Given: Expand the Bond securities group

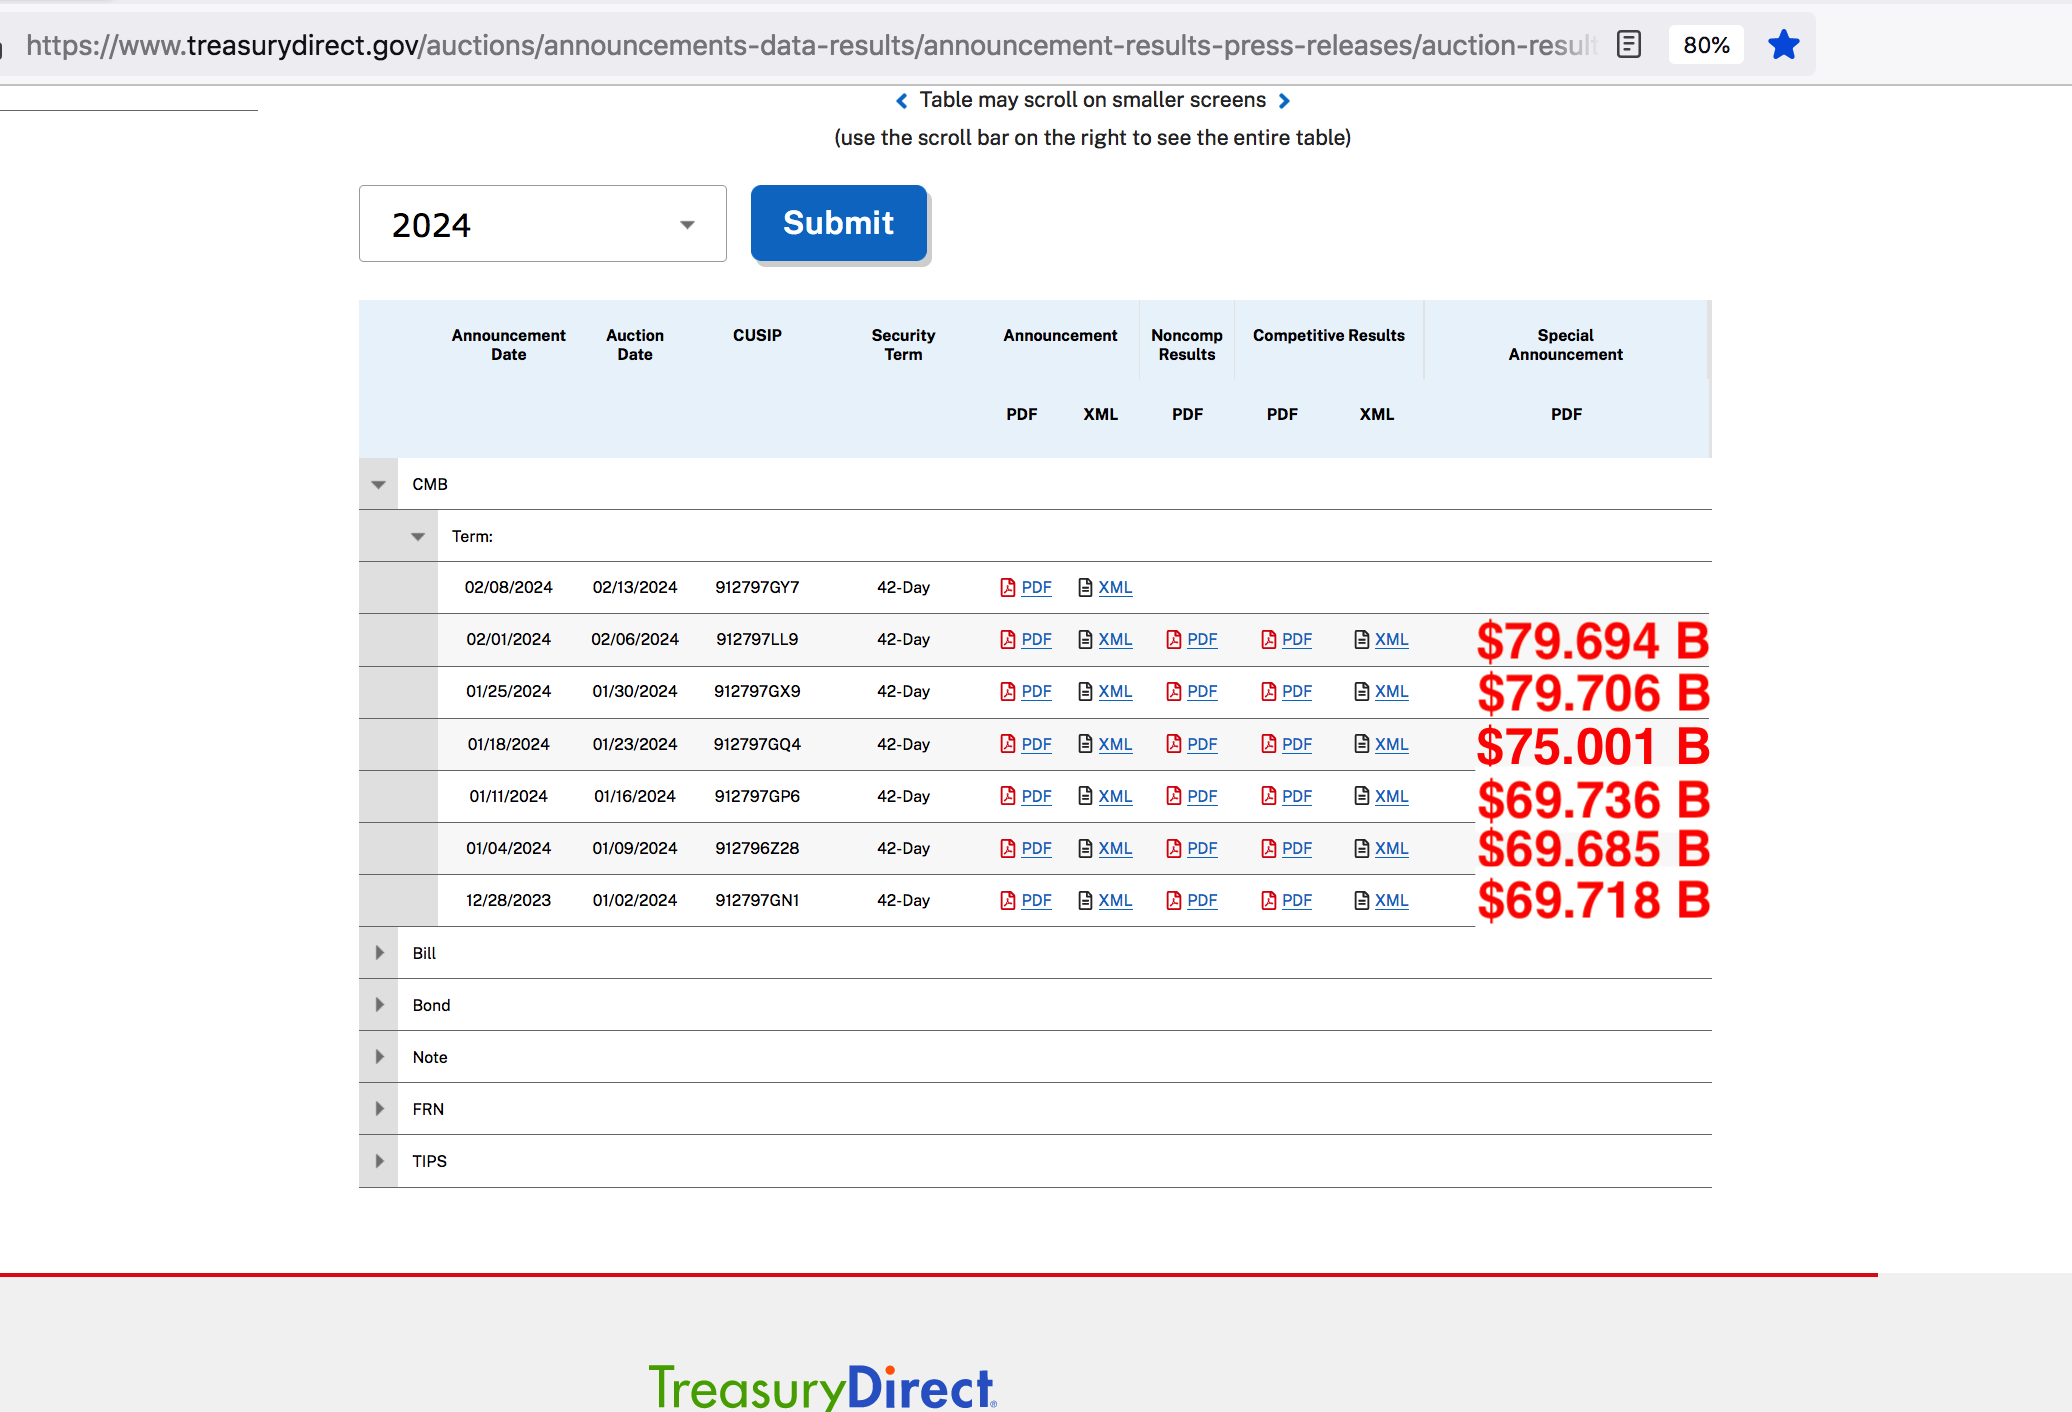Looking at the screenshot, I should pos(380,1005).
